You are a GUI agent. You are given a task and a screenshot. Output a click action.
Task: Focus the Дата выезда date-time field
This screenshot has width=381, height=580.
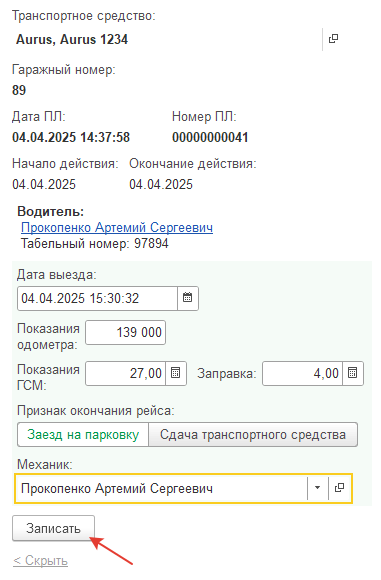coord(97,298)
